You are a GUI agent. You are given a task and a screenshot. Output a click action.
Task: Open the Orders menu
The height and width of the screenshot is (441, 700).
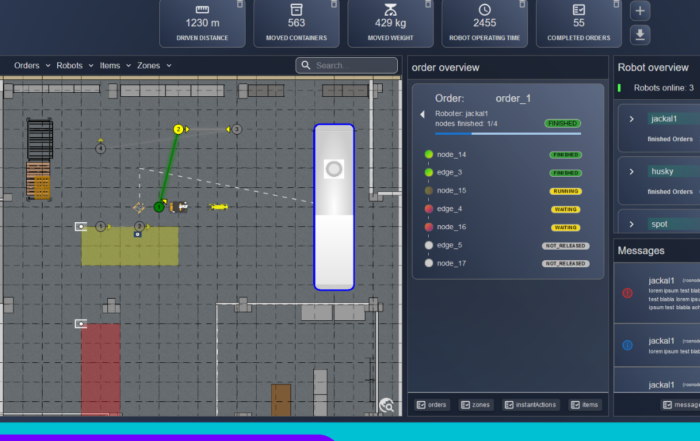tap(31, 66)
